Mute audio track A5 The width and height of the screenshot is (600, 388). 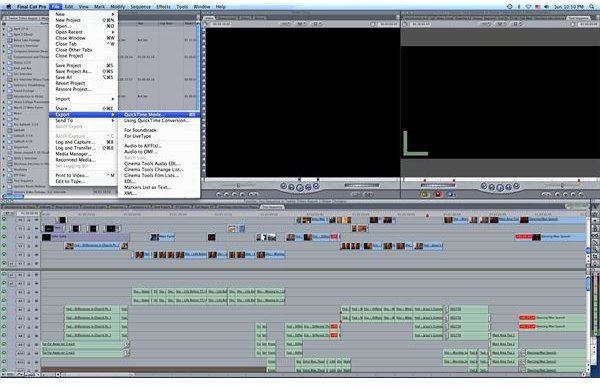pos(4,310)
